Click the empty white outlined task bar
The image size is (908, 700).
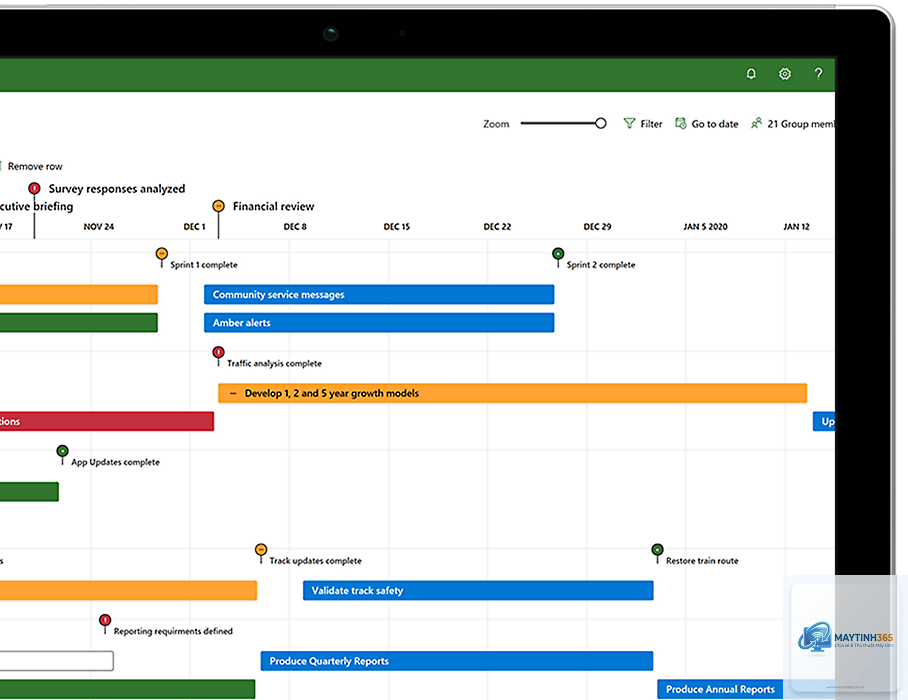(x=57, y=661)
